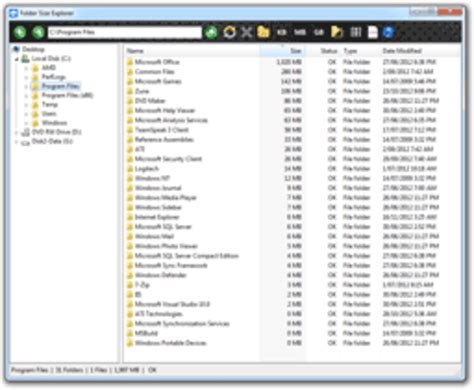474x390 pixels.
Task: Select the Reference Assemblies row name
Action: tap(164, 139)
